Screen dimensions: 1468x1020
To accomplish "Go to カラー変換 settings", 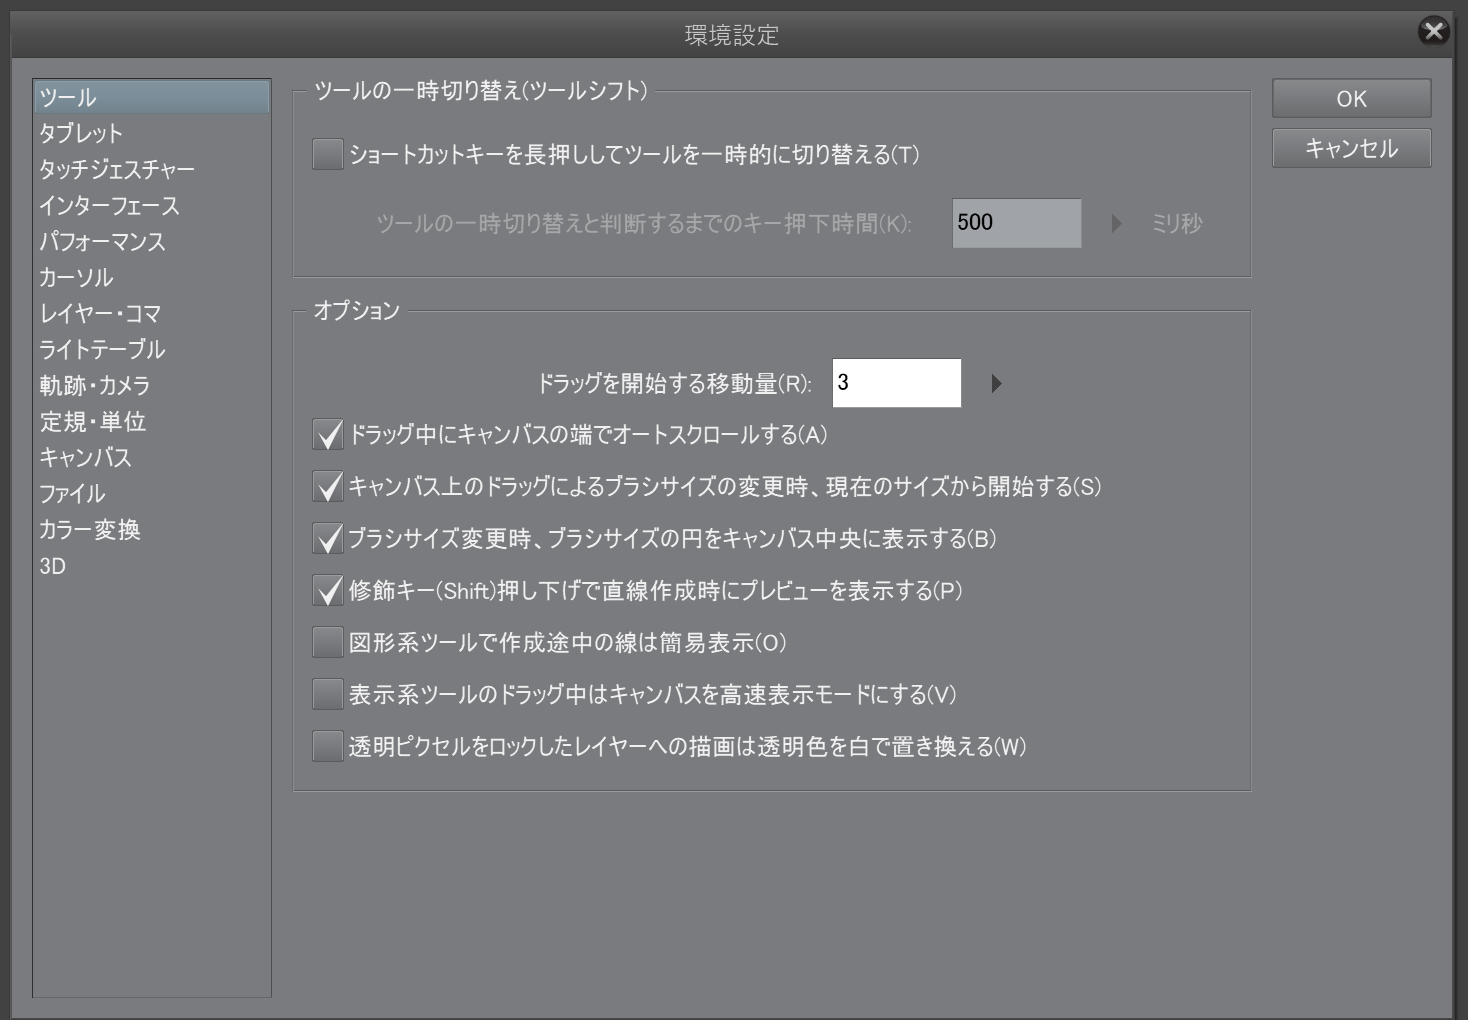I will 90,530.
